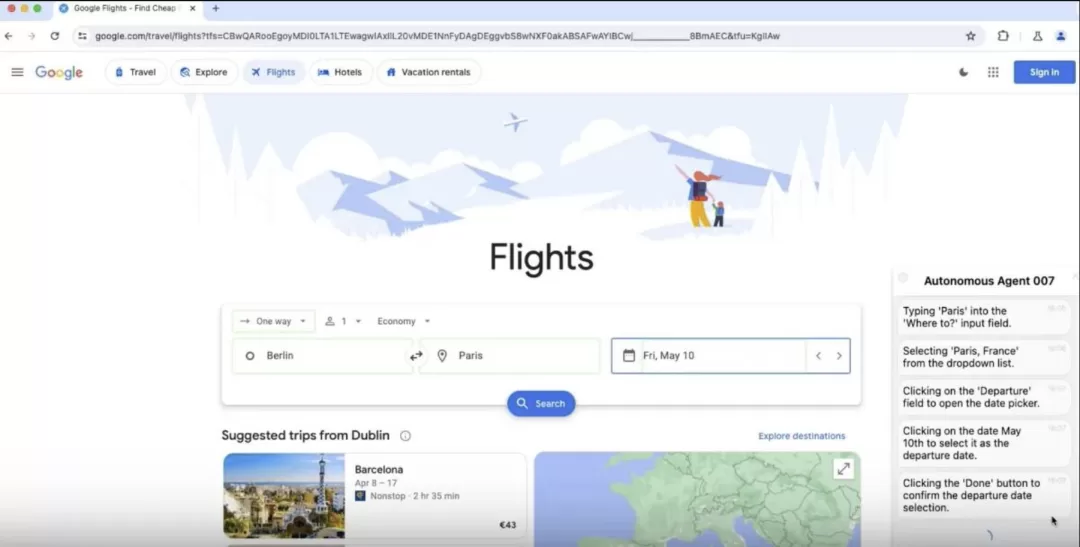
Task: Swap origin and destination
Action: pos(416,355)
